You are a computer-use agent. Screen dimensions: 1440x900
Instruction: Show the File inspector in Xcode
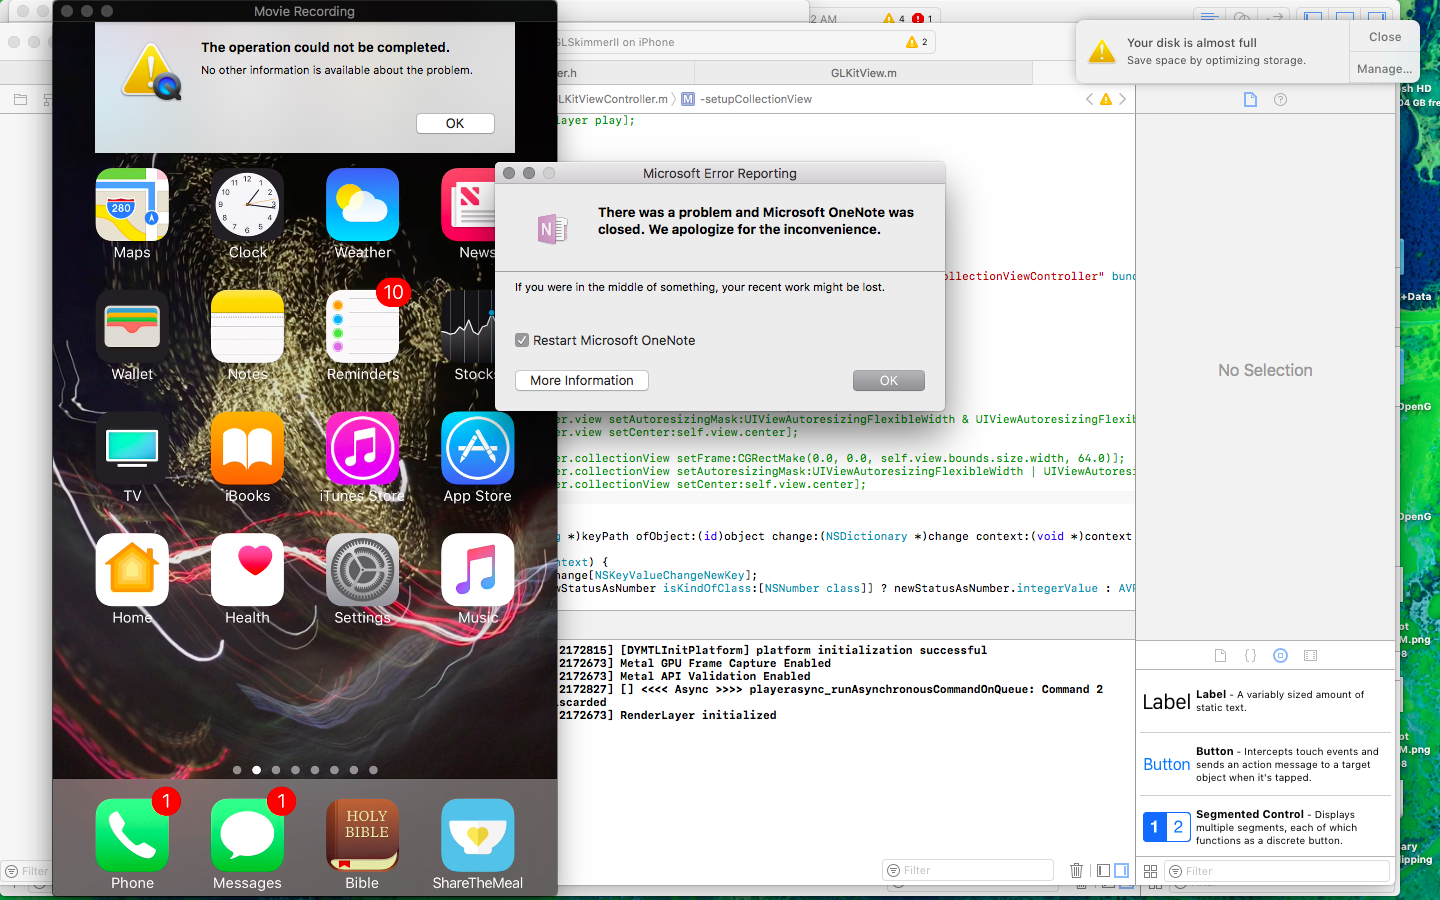coord(1250,99)
